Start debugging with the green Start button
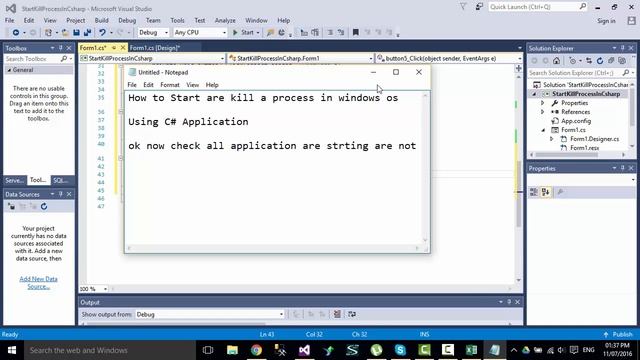Viewport: 640px width, 360px height. [243, 32]
